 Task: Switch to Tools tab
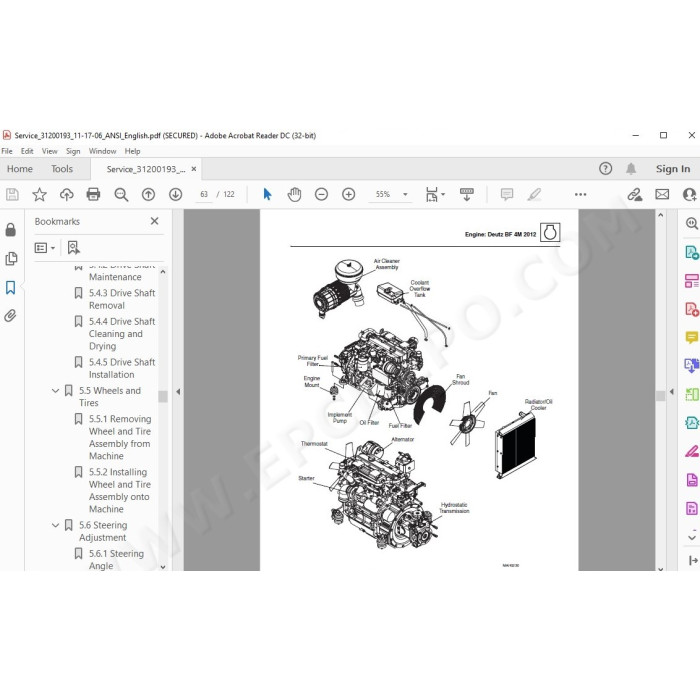tap(62, 169)
